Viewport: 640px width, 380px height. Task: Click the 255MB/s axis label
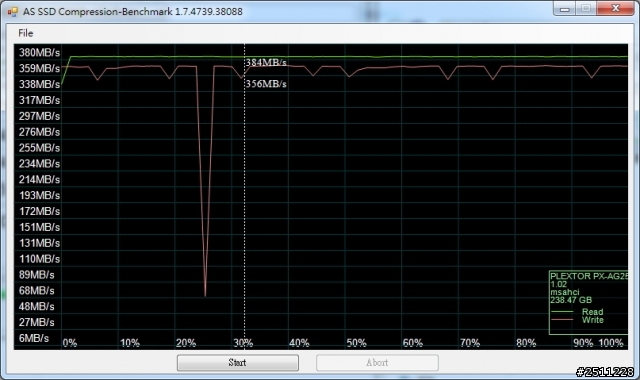[x=39, y=148]
